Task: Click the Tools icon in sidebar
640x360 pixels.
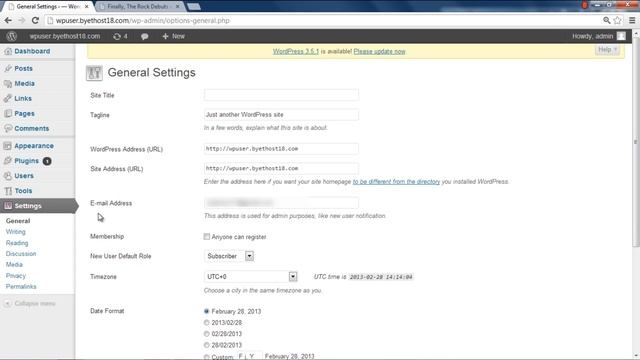Action: (8, 191)
